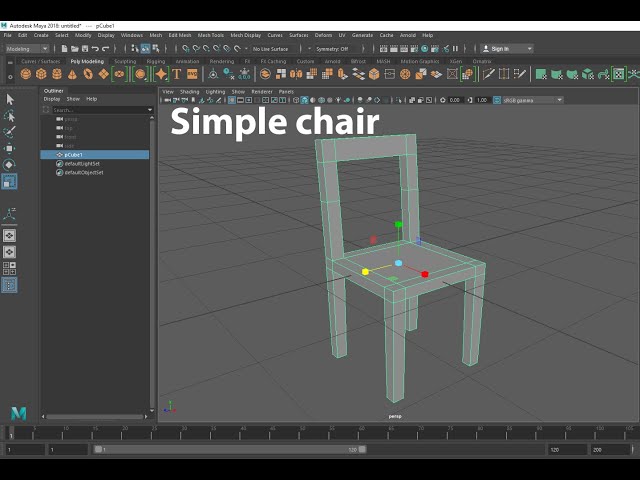Create a polygon cube from the shelf

tap(41, 74)
